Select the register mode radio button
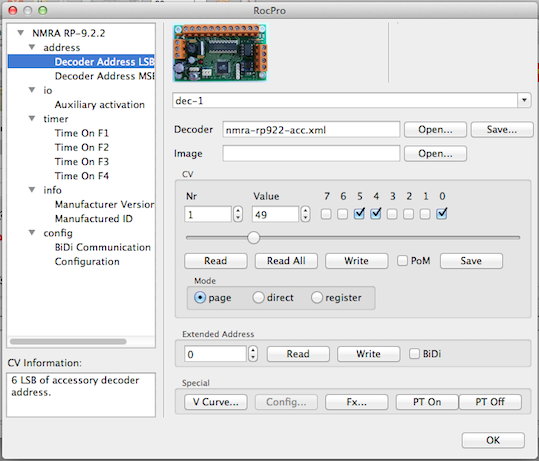Viewport: 539px width, 461px height. point(317,297)
